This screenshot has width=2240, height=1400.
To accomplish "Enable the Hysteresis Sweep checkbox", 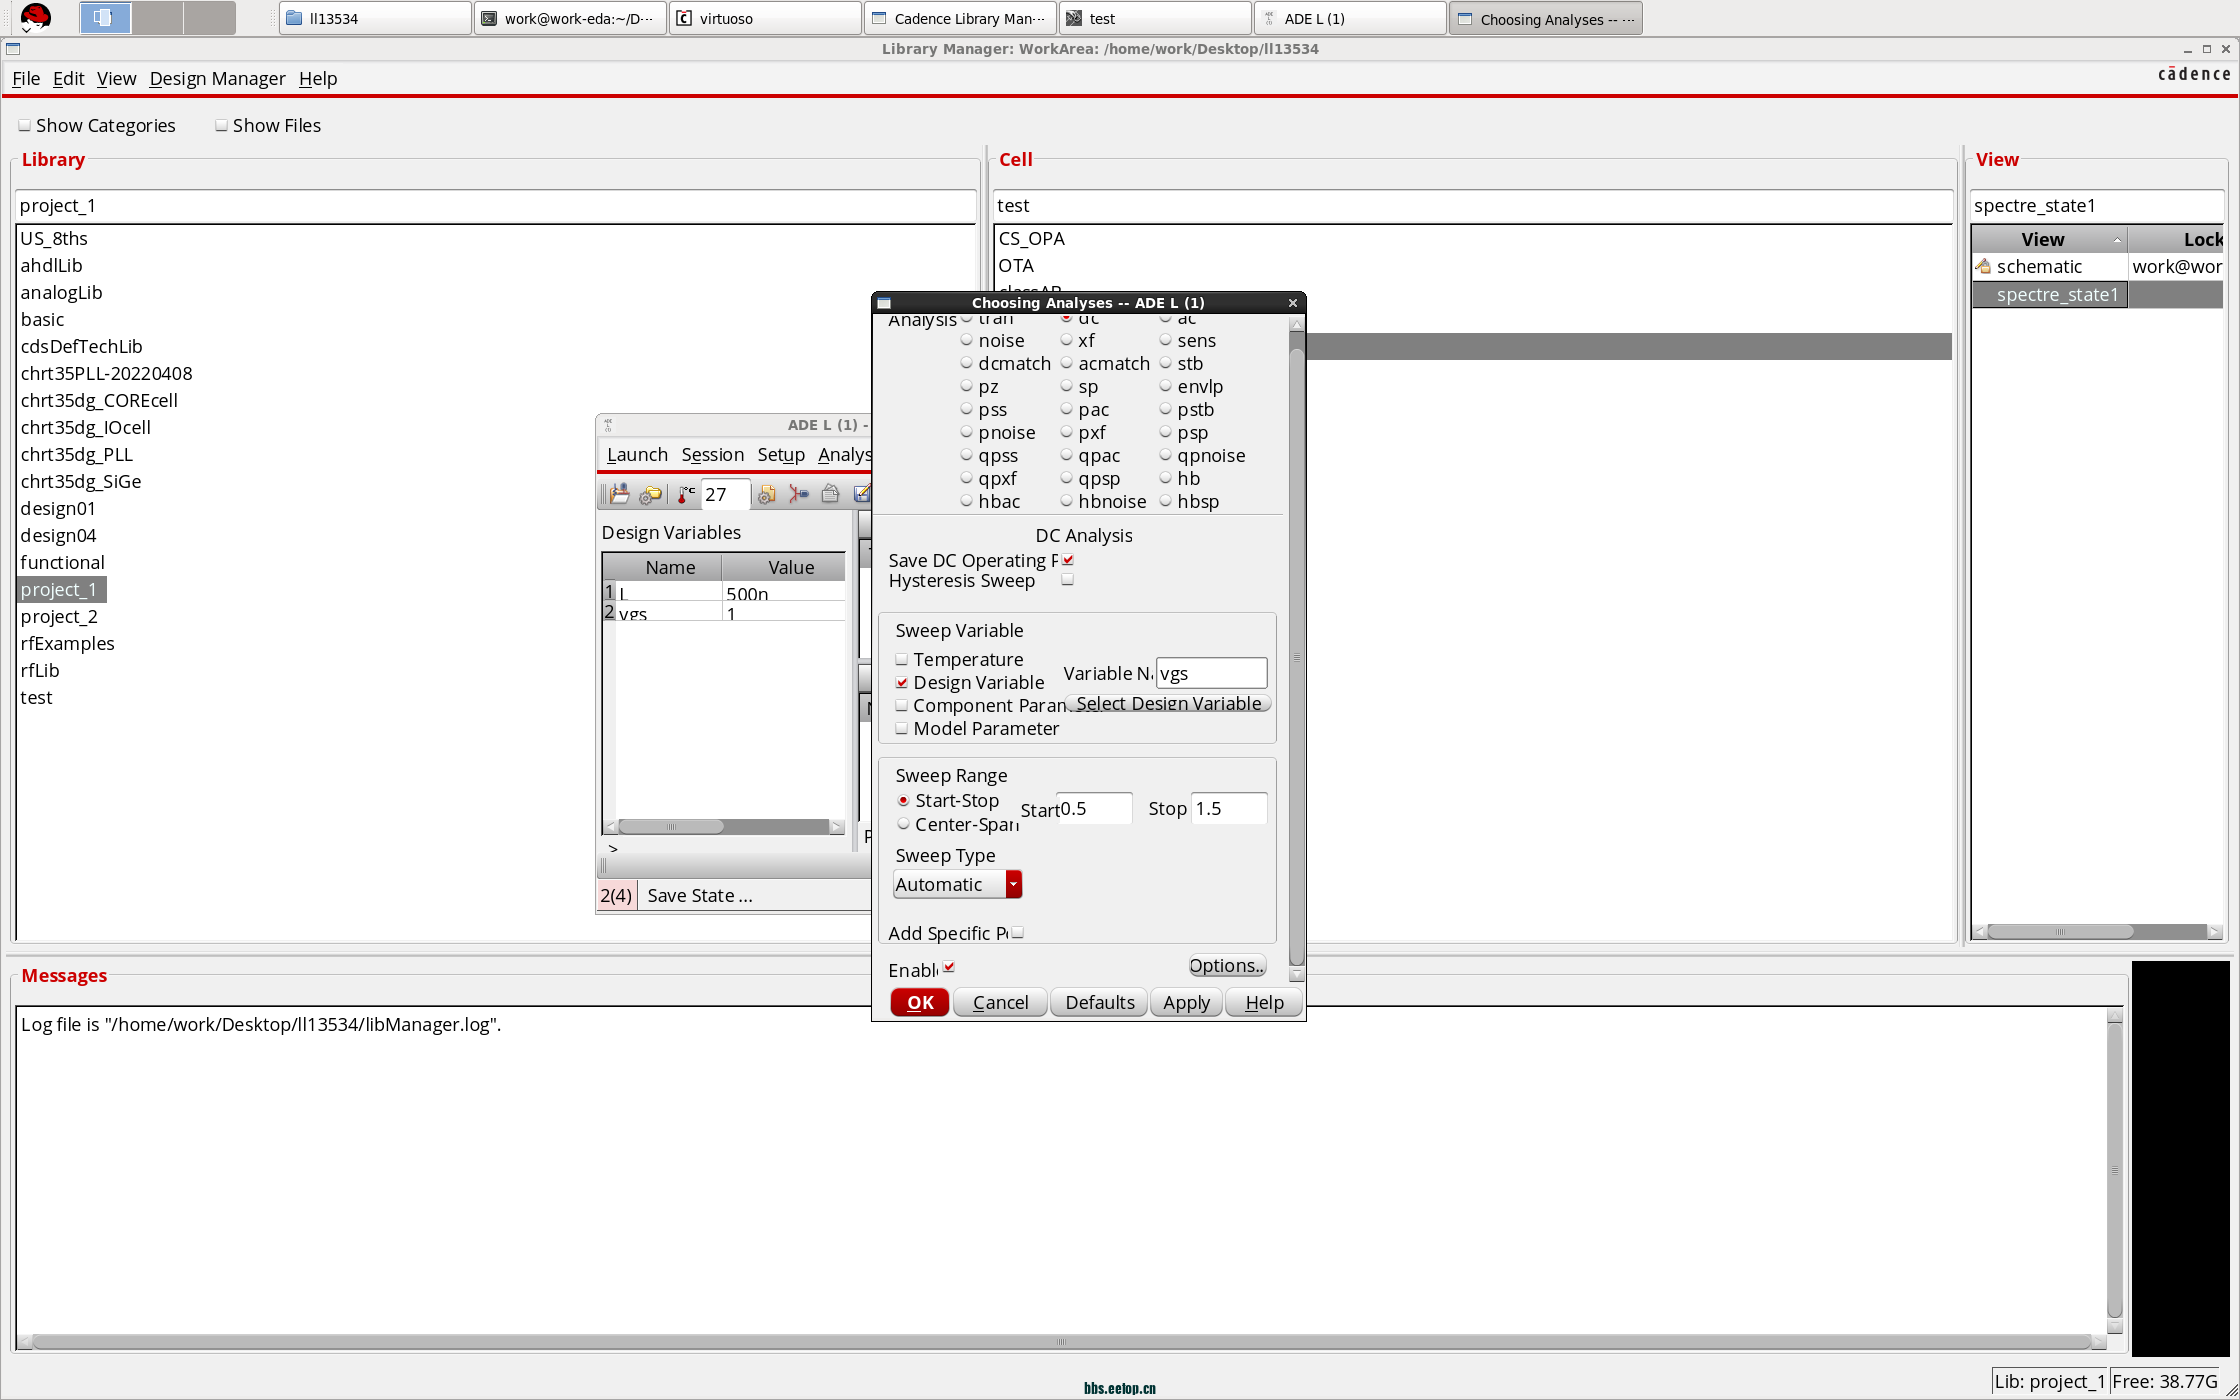I will click(1068, 580).
